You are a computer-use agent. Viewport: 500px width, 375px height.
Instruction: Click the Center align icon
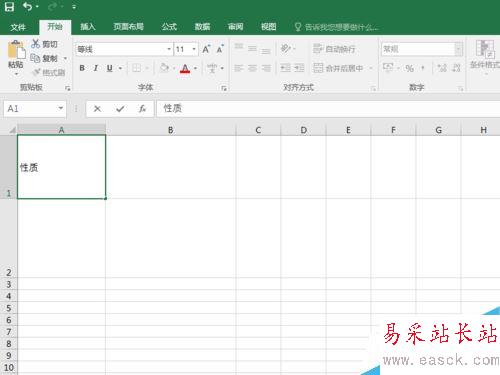(252, 68)
